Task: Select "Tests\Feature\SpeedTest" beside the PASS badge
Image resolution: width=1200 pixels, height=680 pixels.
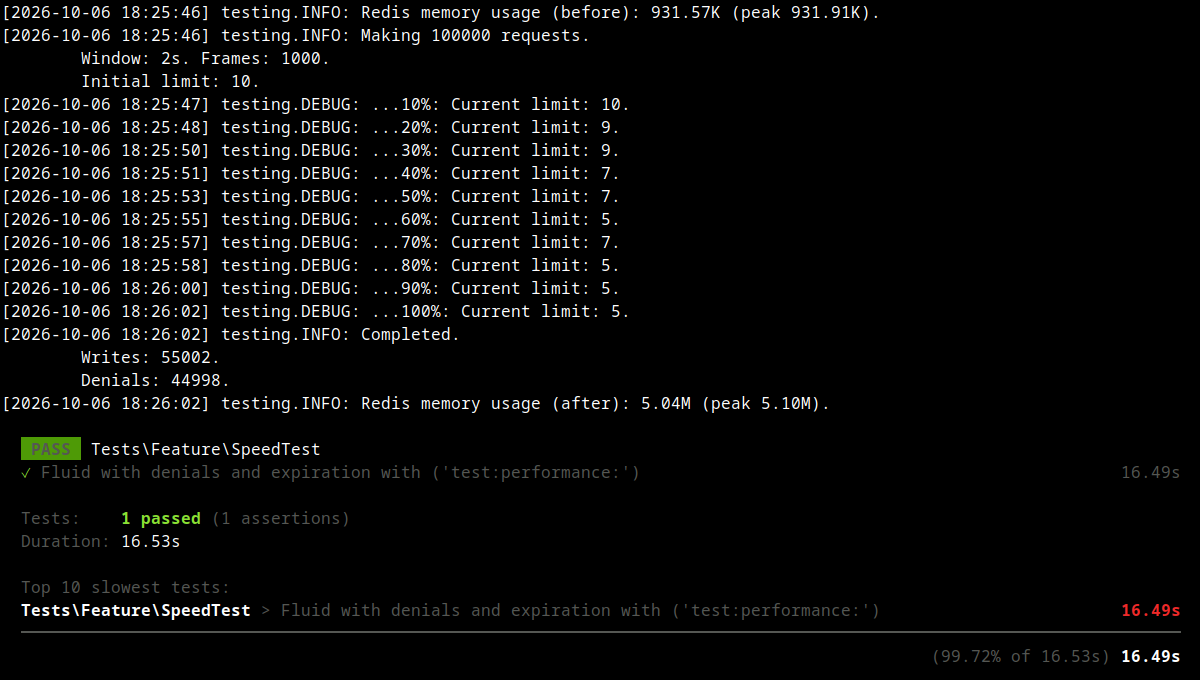Action: pyautogui.click(x=206, y=450)
